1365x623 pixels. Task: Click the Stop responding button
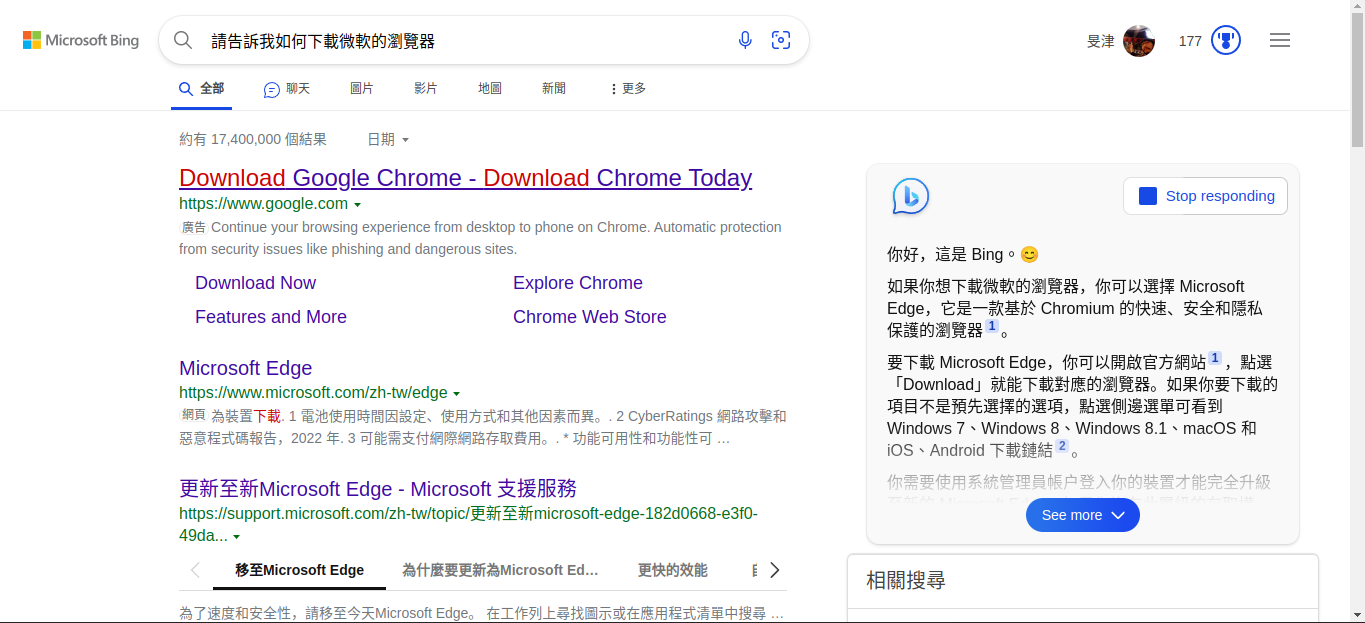1205,196
